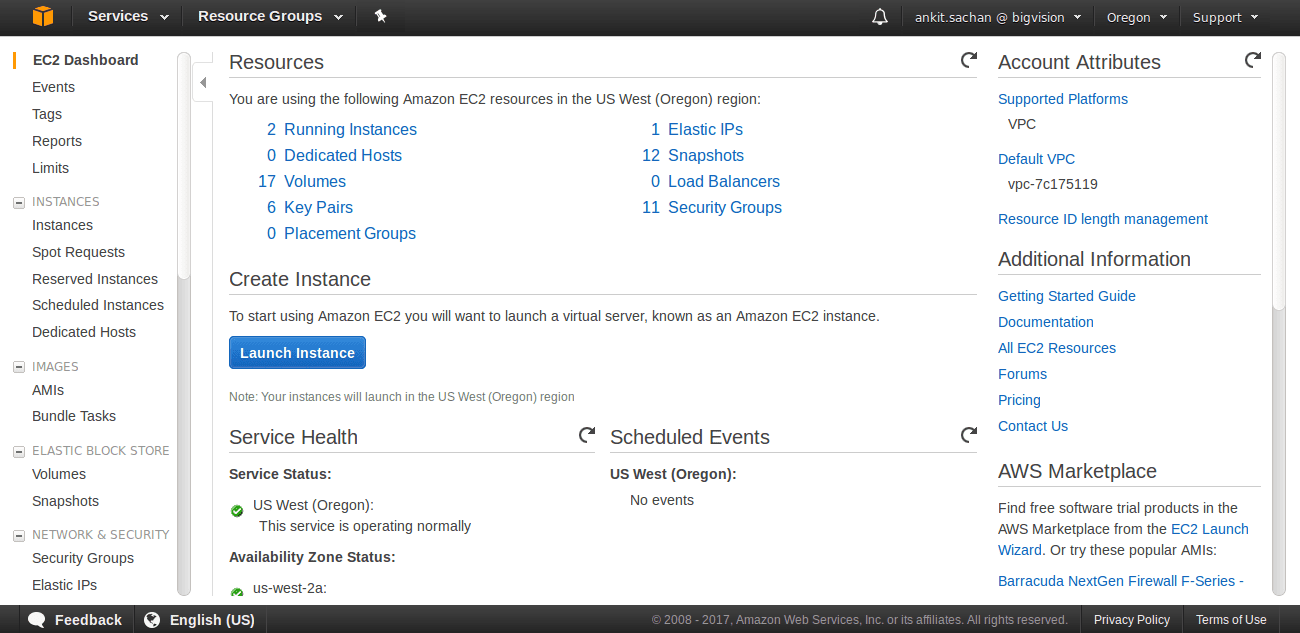Open the Getting Started Guide link
Viewport: 1300px width, 633px height.
pyautogui.click(x=1067, y=296)
